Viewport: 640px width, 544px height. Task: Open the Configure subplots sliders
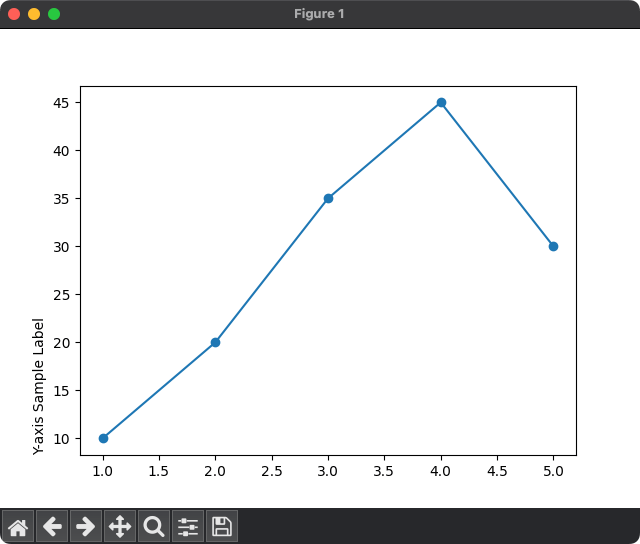[188, 526]
